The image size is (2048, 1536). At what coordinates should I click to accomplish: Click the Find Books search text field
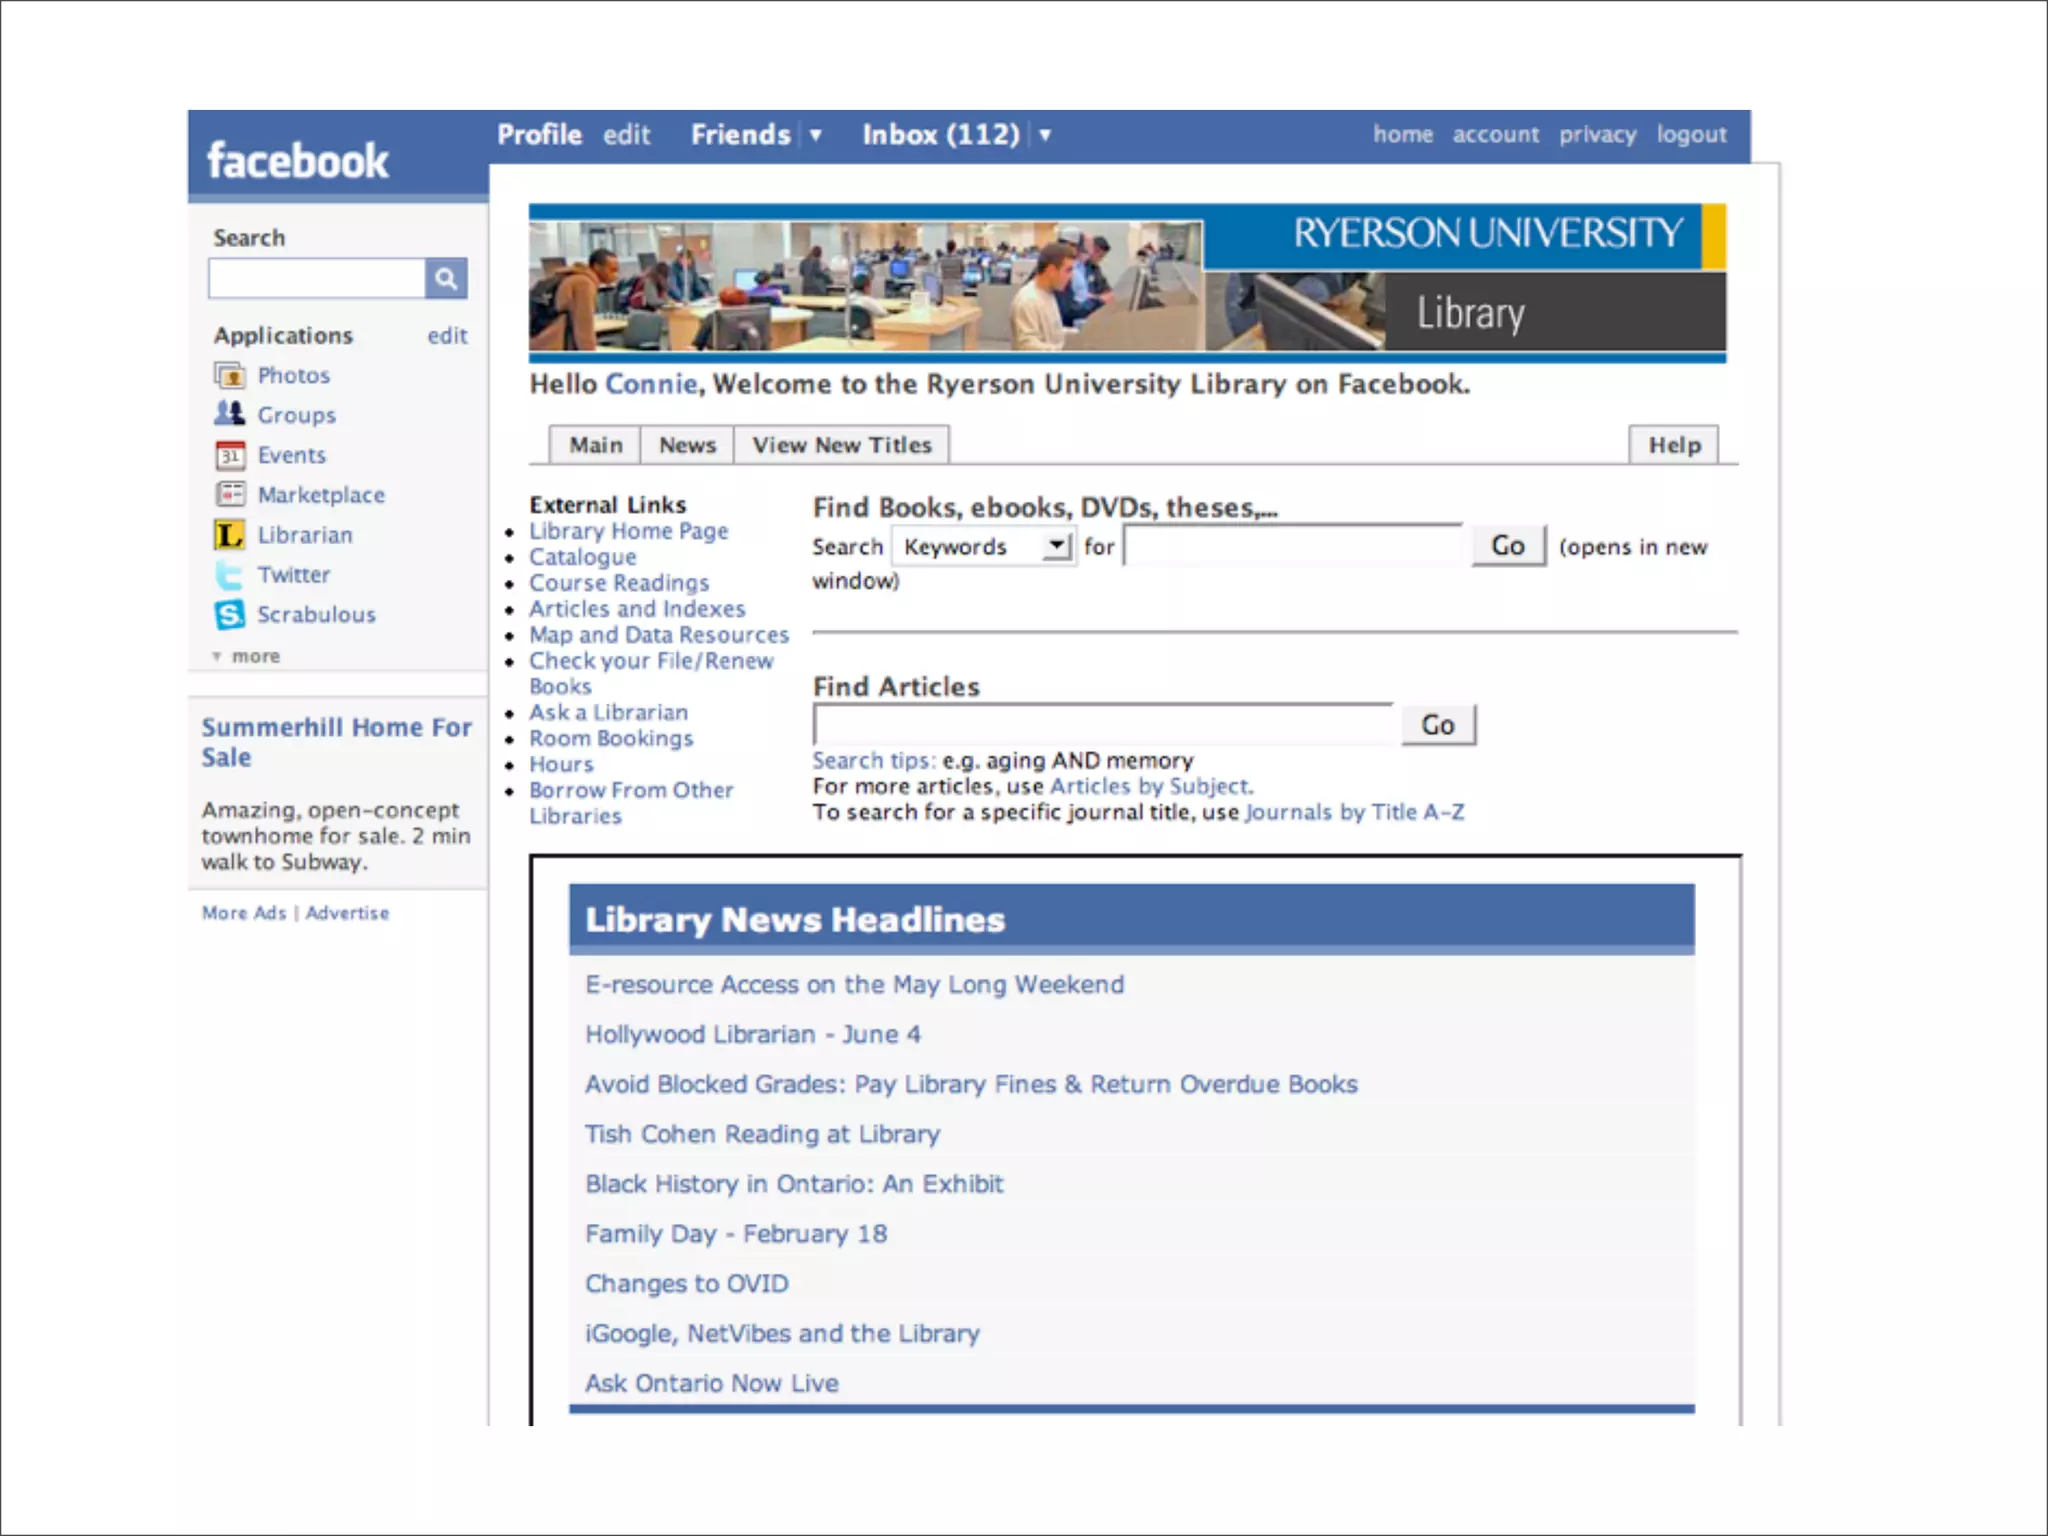coord(1293,546)
